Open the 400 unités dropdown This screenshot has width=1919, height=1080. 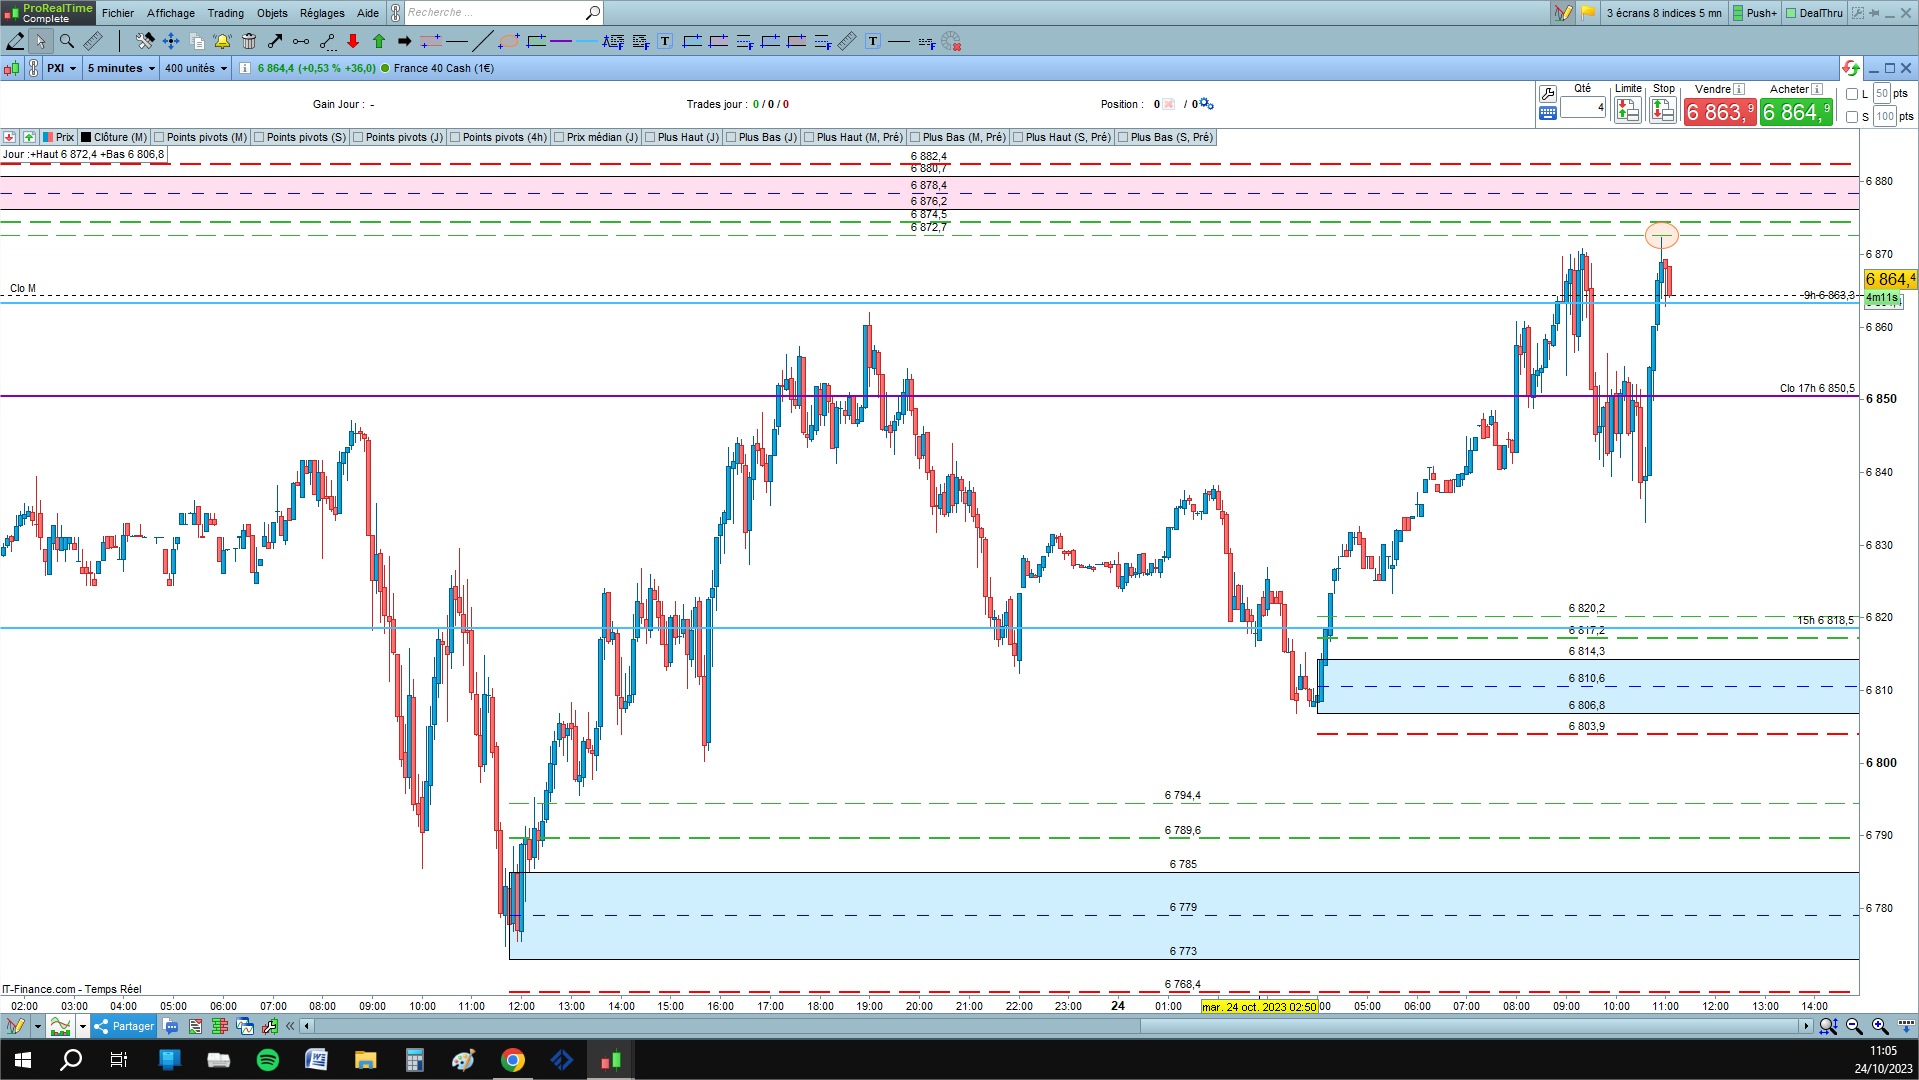(196, 68)
